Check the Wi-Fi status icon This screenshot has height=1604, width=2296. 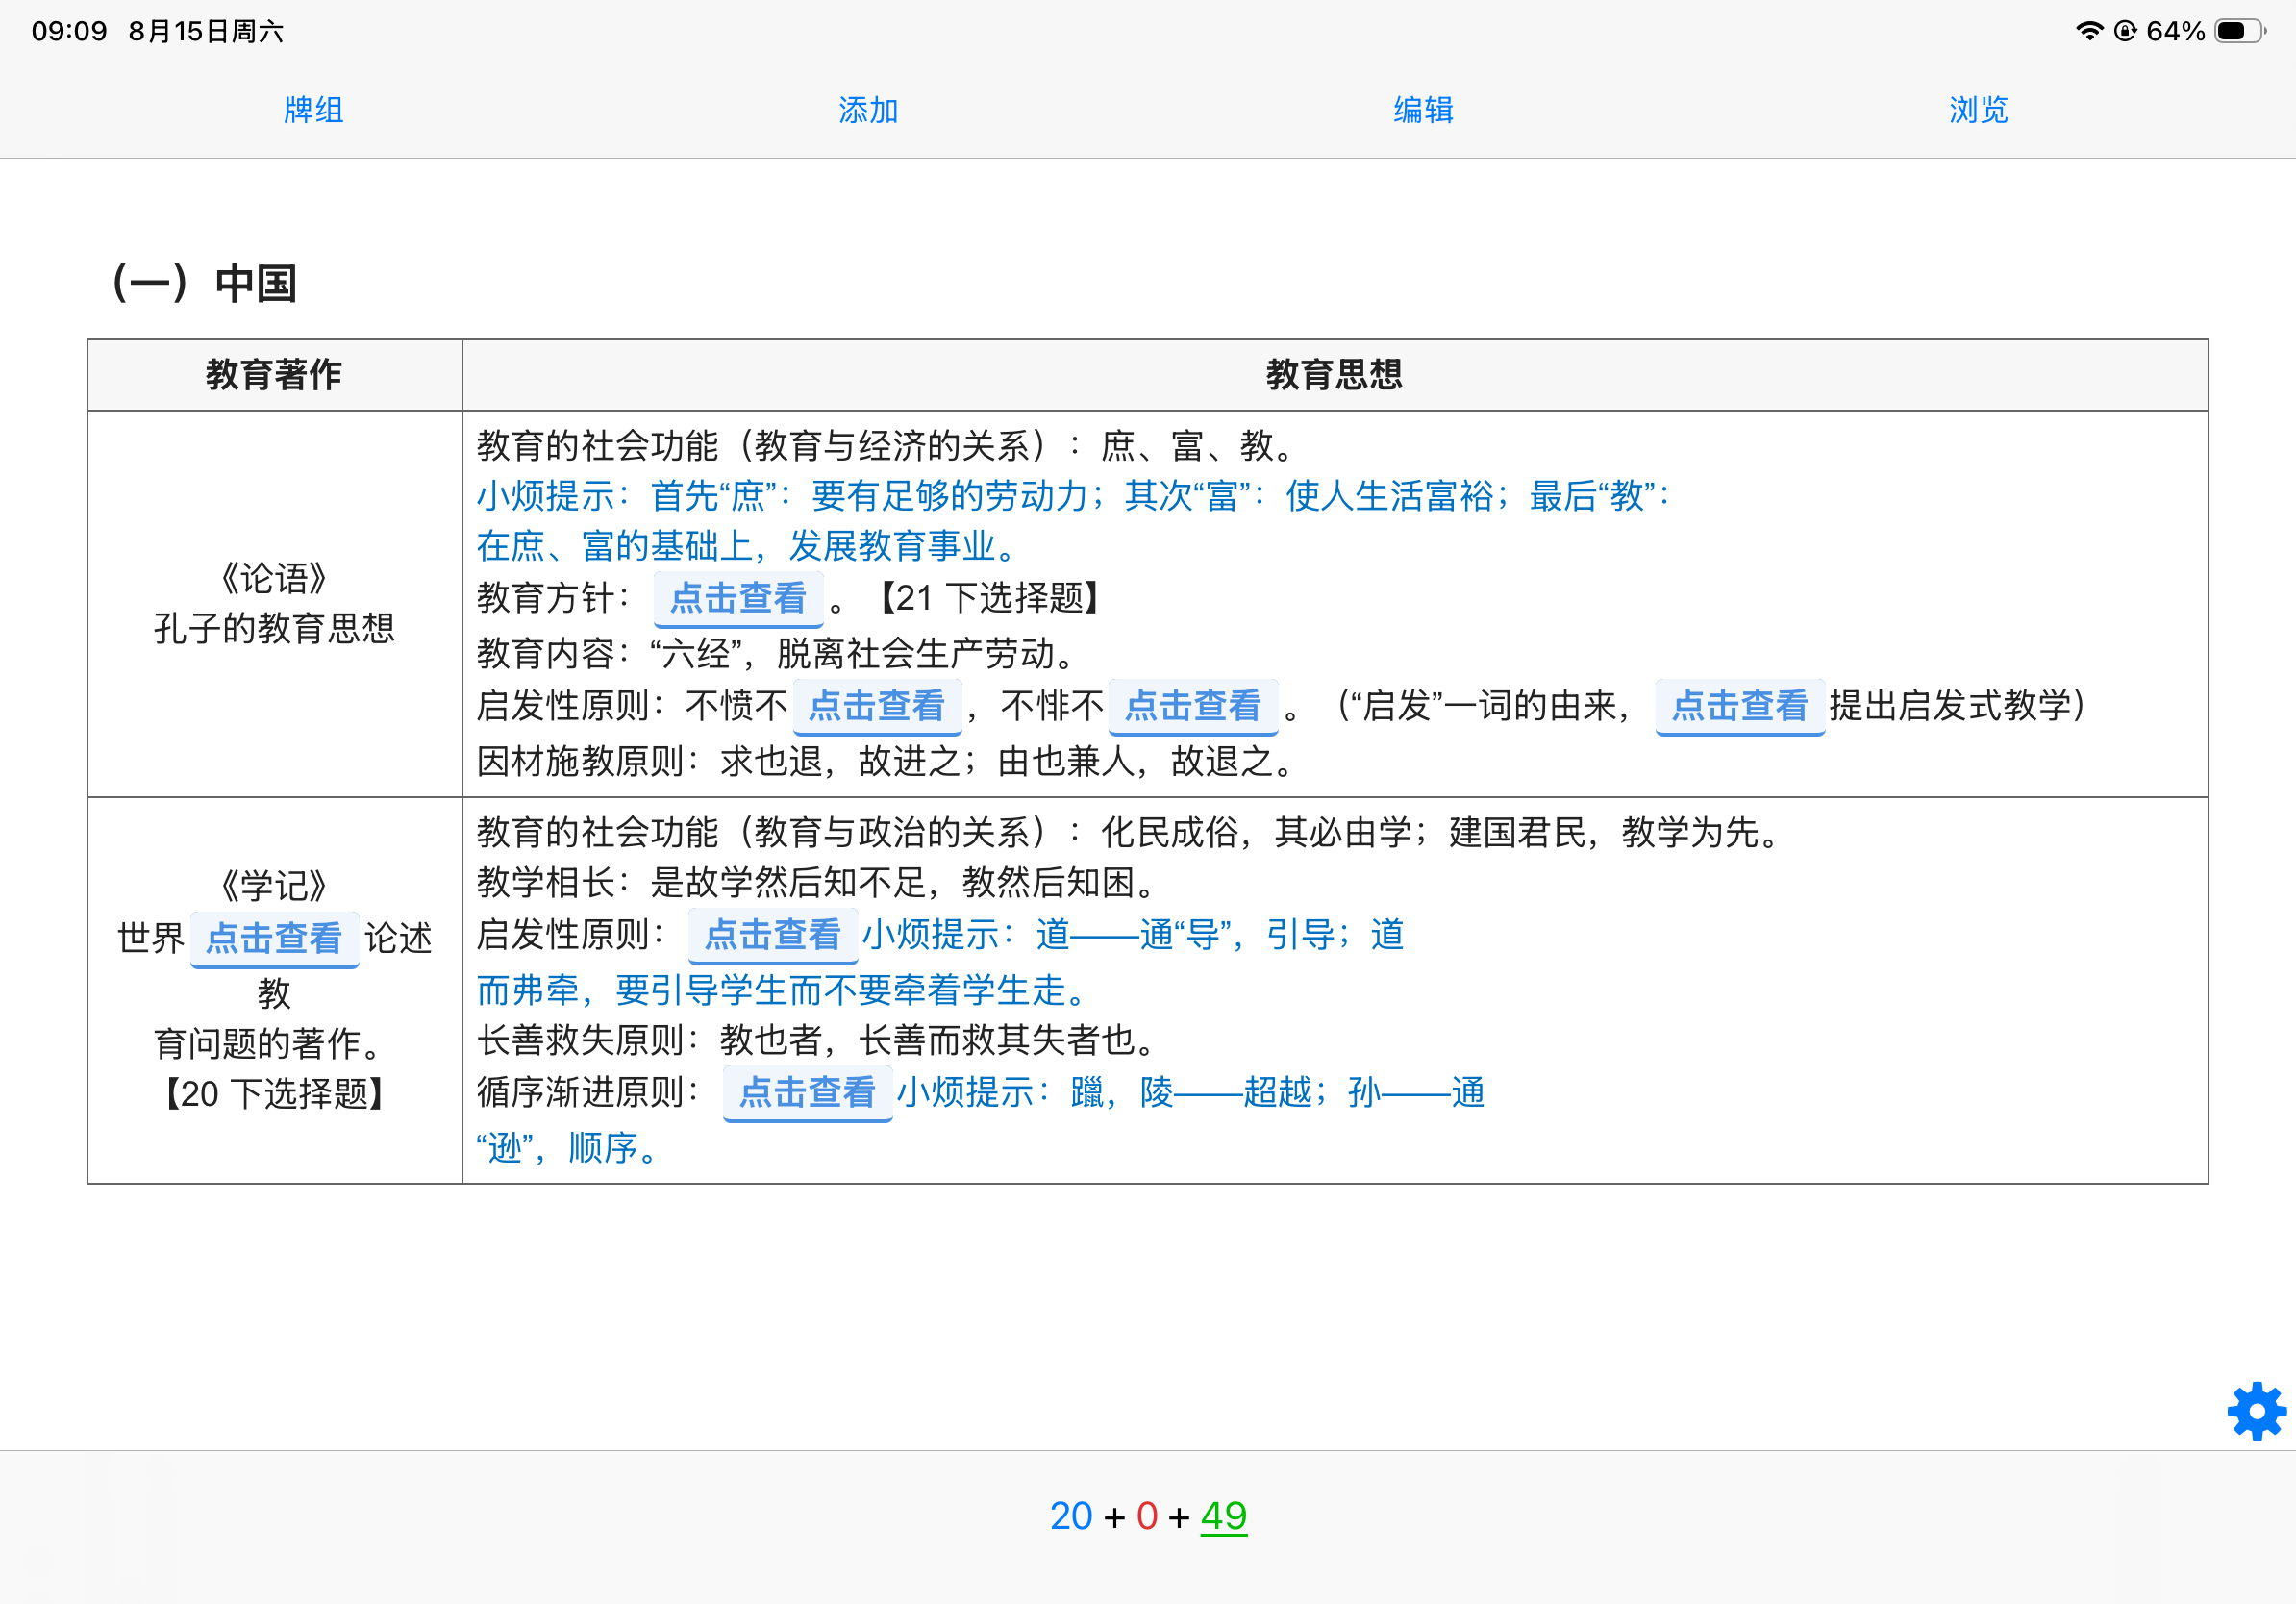click(2089, 31)
